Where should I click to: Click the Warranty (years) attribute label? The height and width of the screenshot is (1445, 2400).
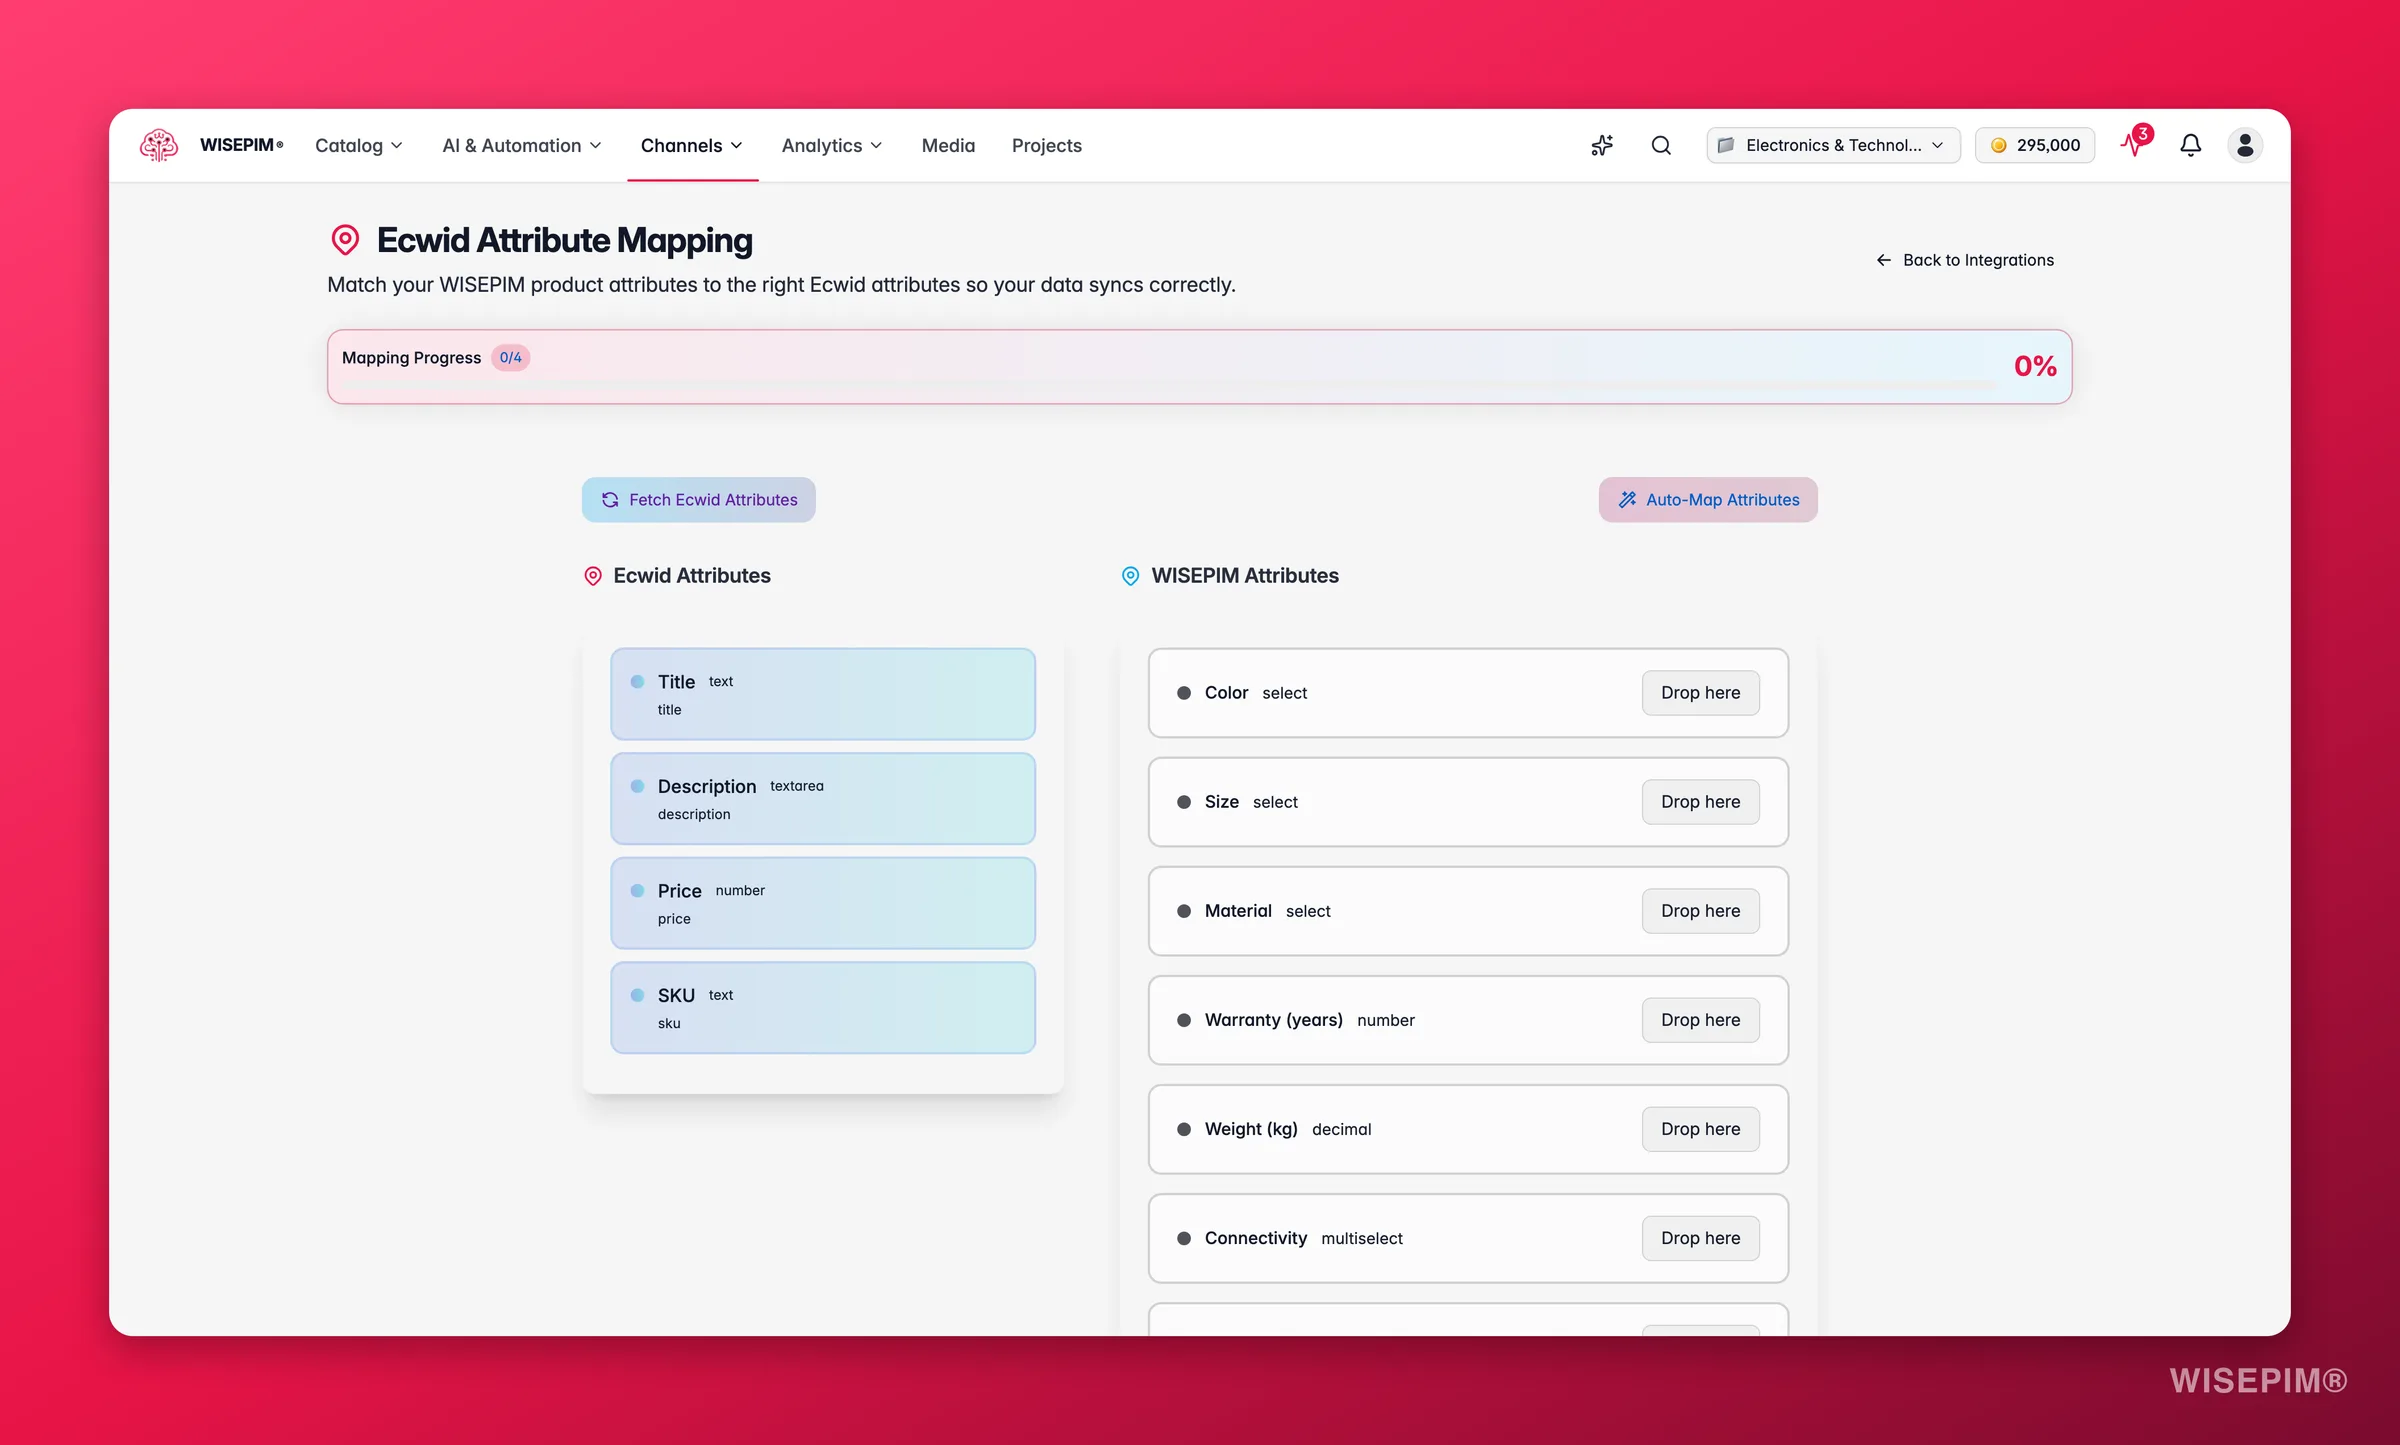pos(1273,1020)
